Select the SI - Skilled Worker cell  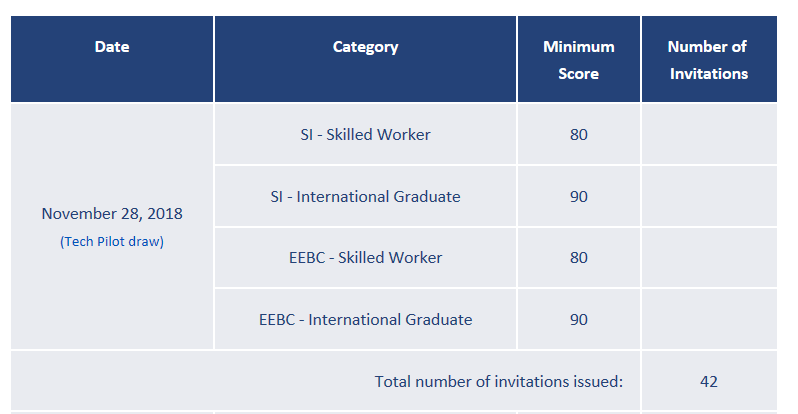click(x=365, y=134)
